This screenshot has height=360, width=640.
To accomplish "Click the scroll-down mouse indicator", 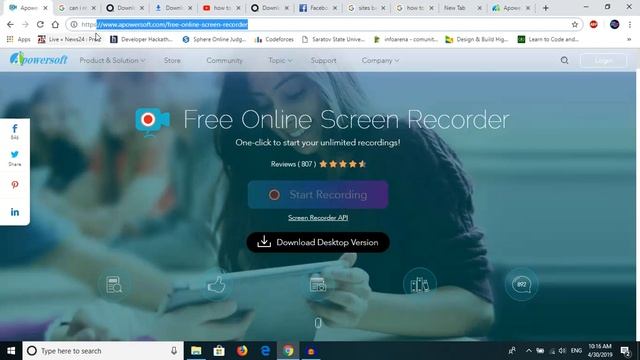I will pyautogui.click(x=318, y=323).
